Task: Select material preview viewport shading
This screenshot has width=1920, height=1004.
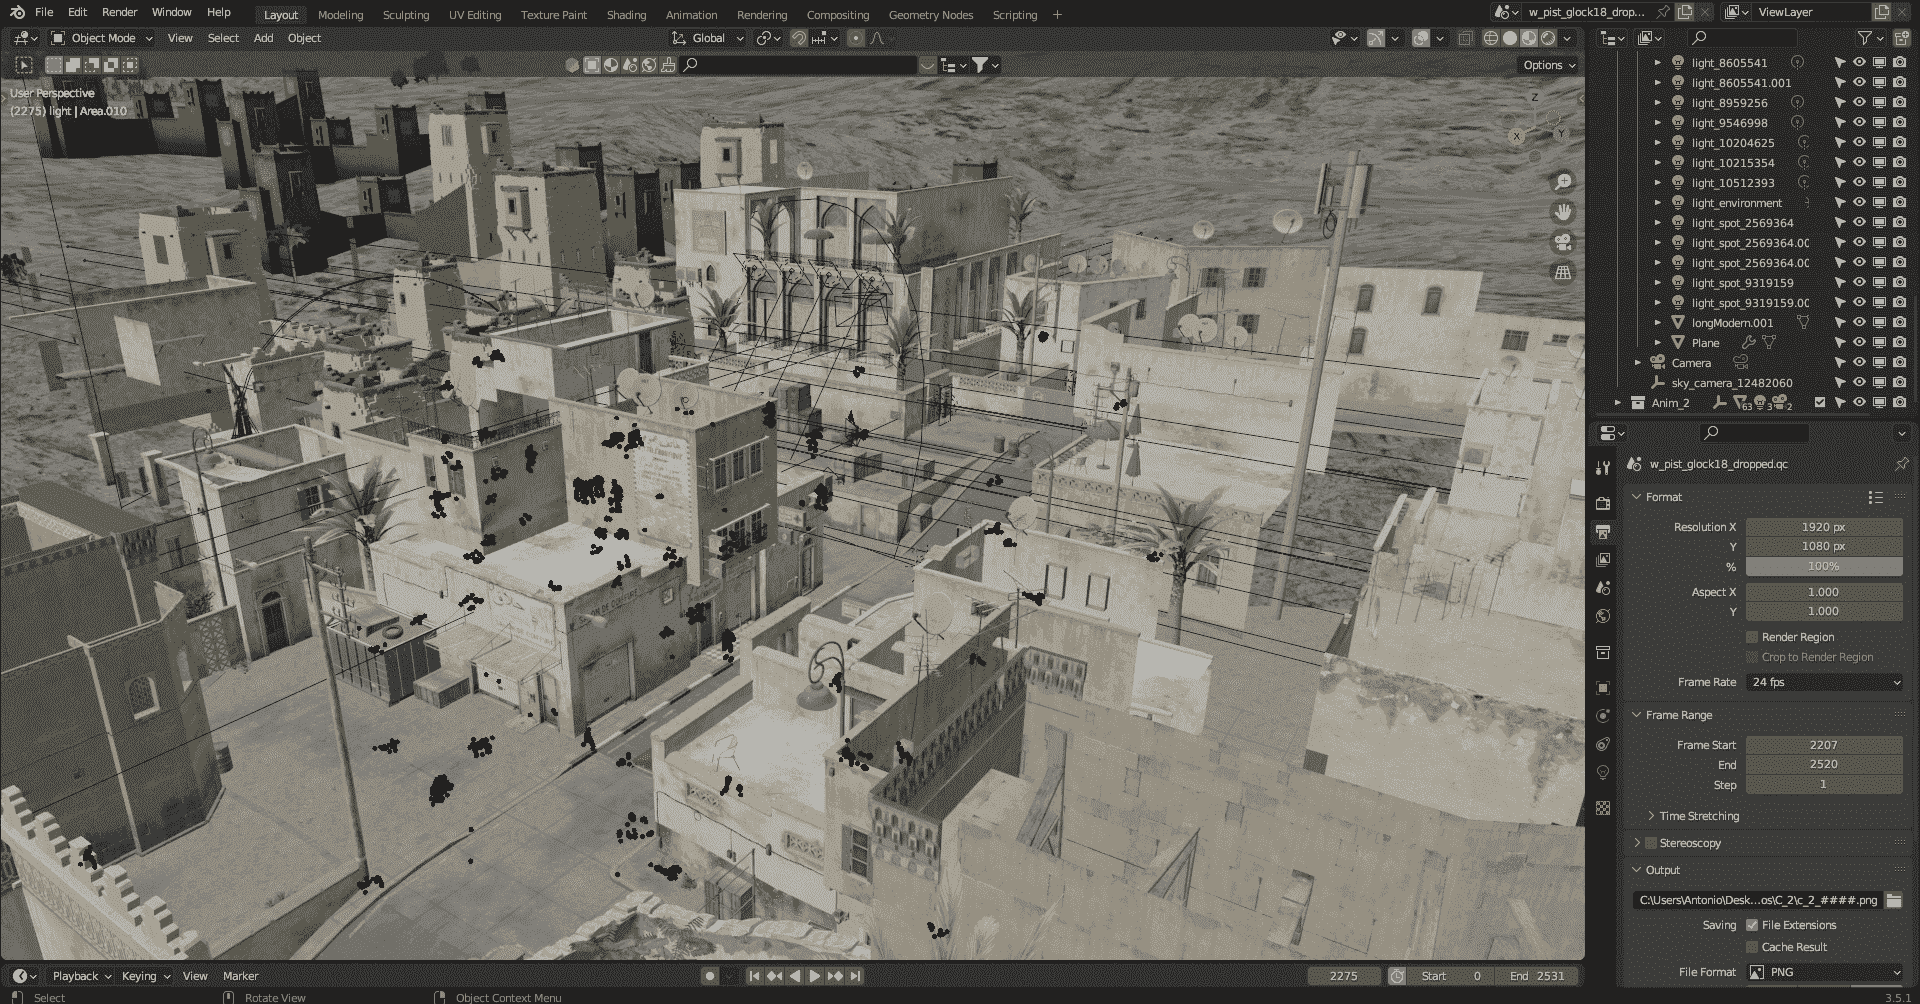Action: [x=1529, y=38]
